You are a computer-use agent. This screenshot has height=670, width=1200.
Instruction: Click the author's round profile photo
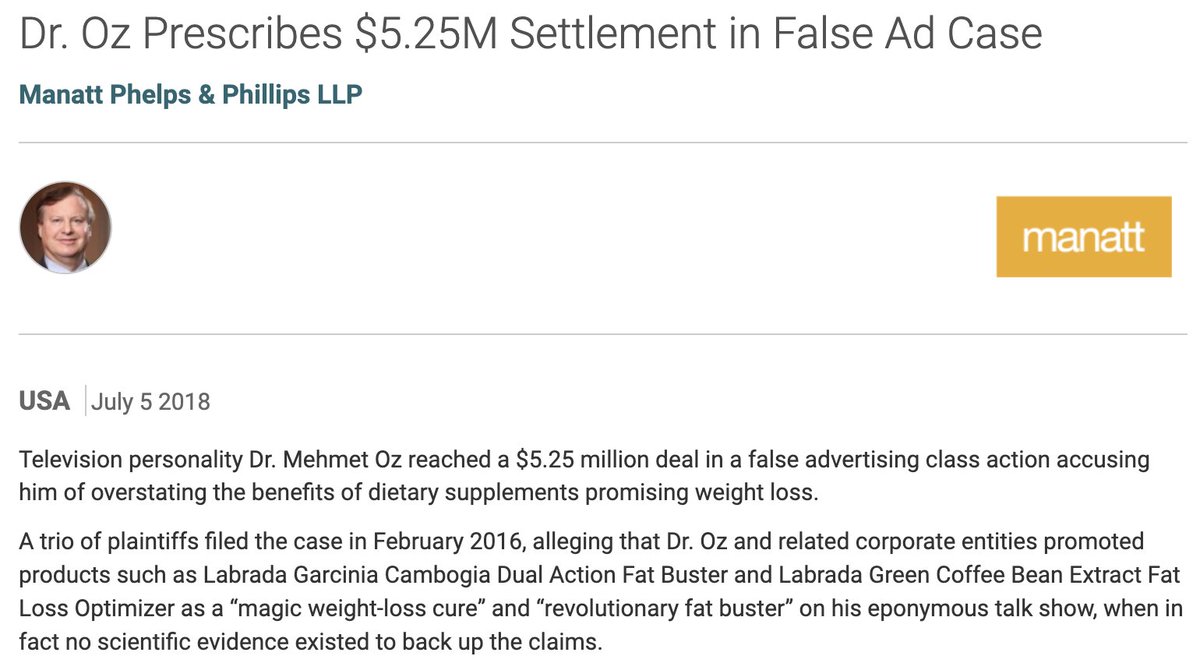click(x=65, y=227)
